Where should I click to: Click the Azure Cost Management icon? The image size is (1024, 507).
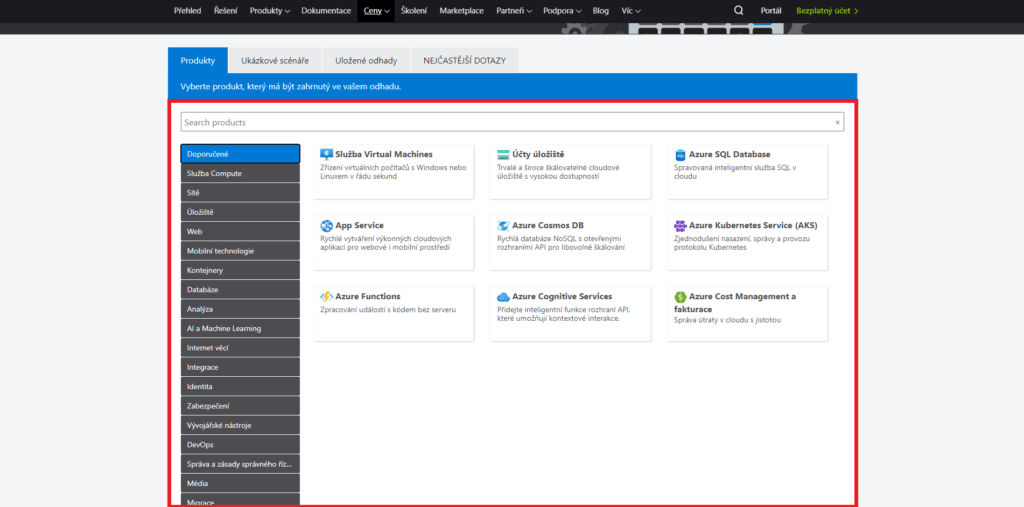point(680,297)
